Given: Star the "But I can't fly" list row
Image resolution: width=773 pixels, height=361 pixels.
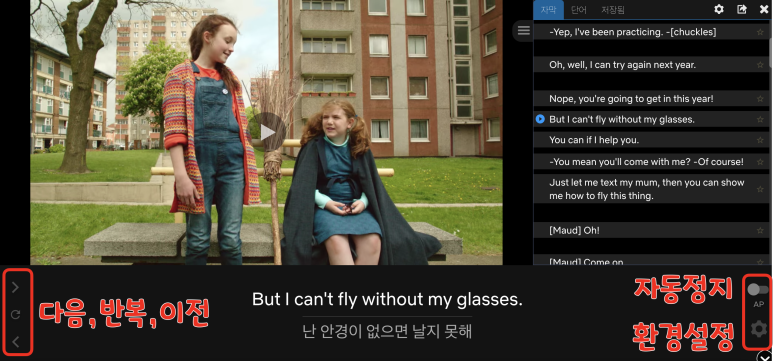Looking at the screenshot, I should 760,119.
